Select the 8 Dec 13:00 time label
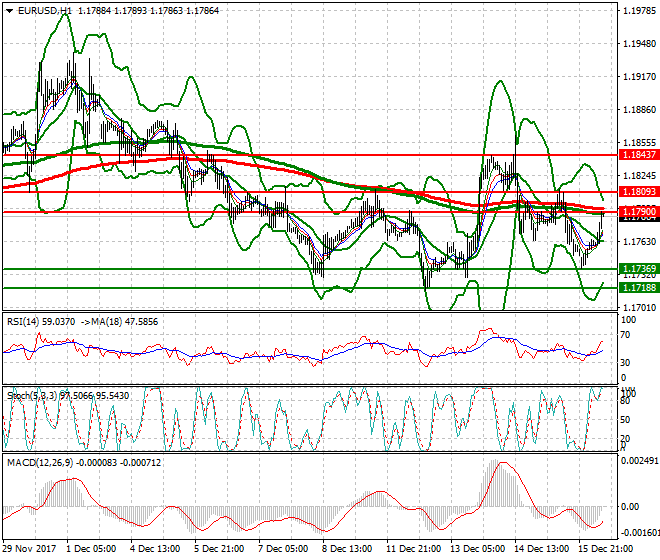The width and height of the screenshot is (660, 560). (349, 549)
